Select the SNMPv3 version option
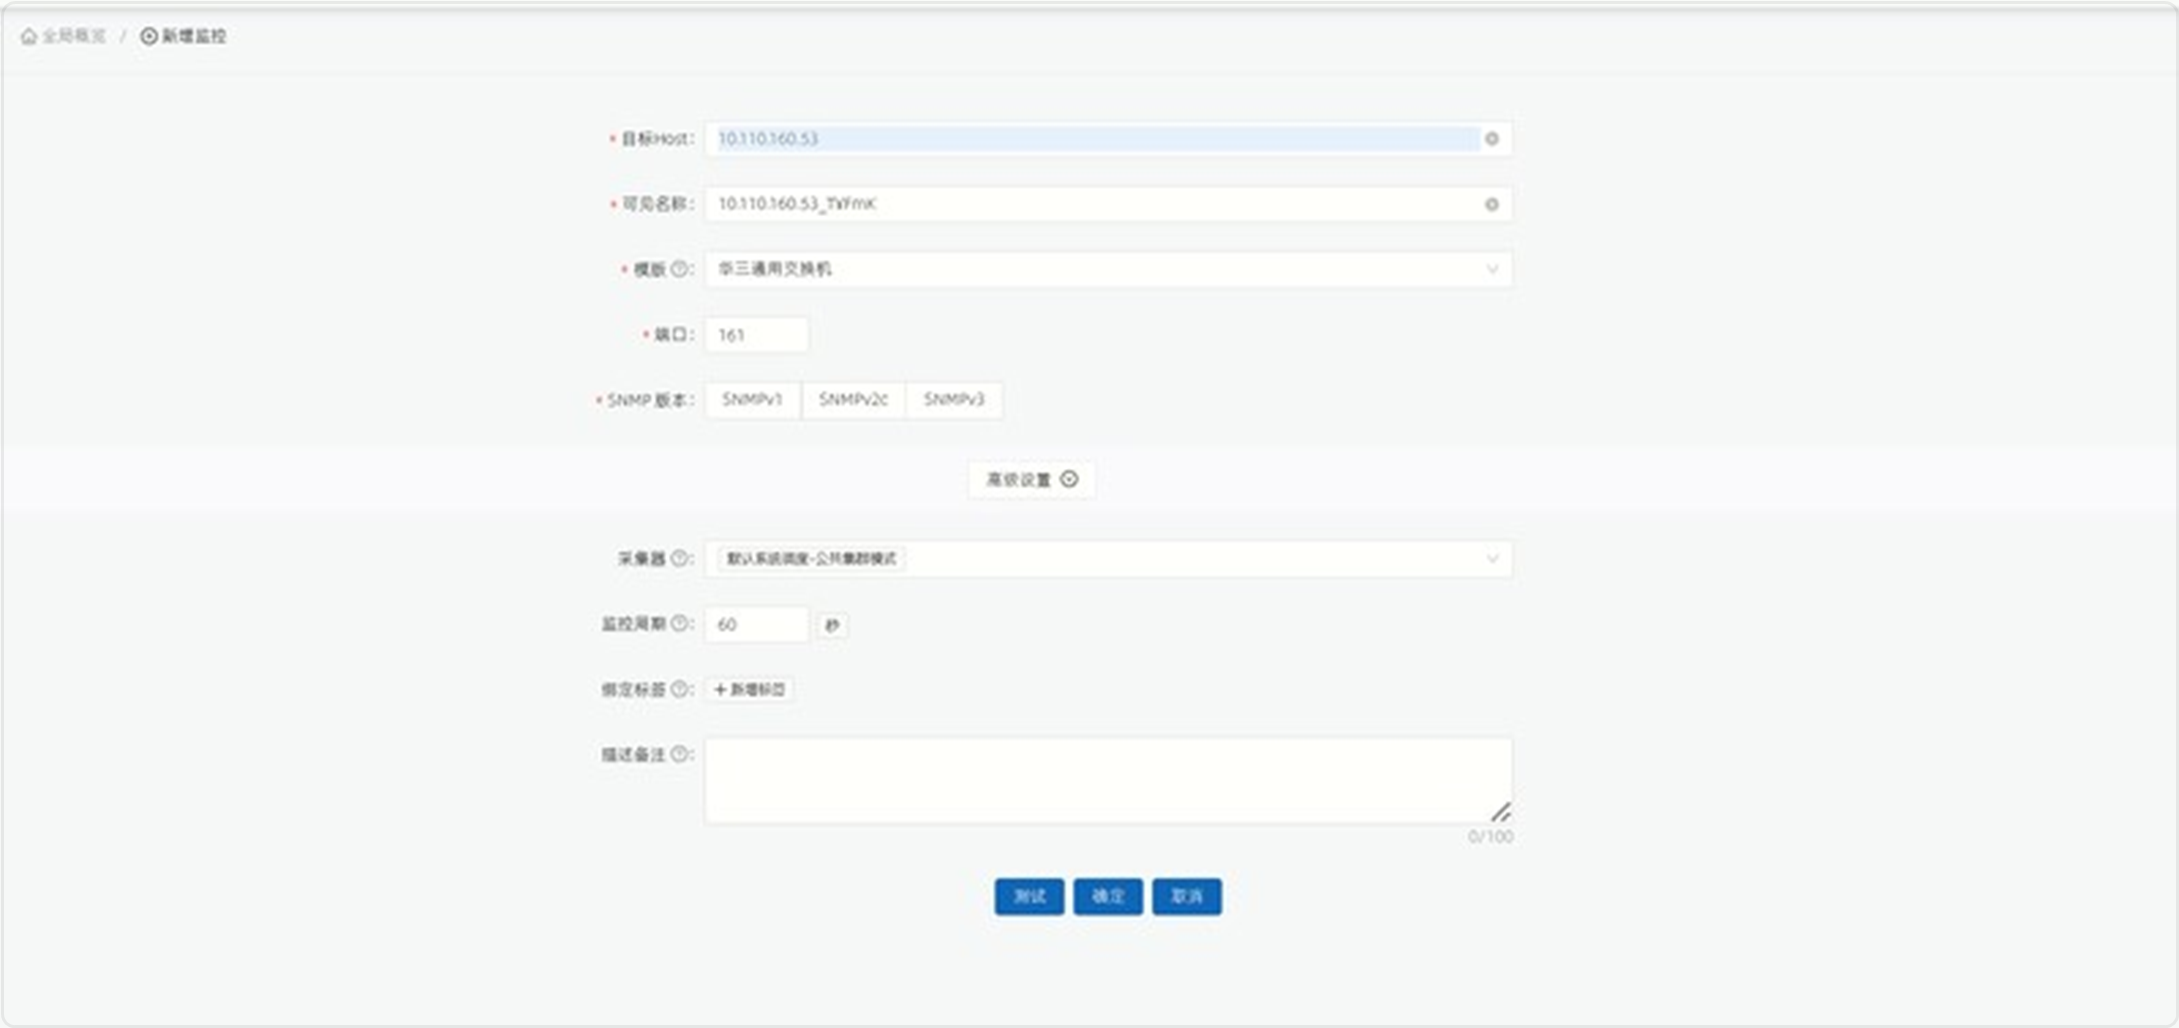The height and width of the screenshot is (1028, 2179). (953, 400)
